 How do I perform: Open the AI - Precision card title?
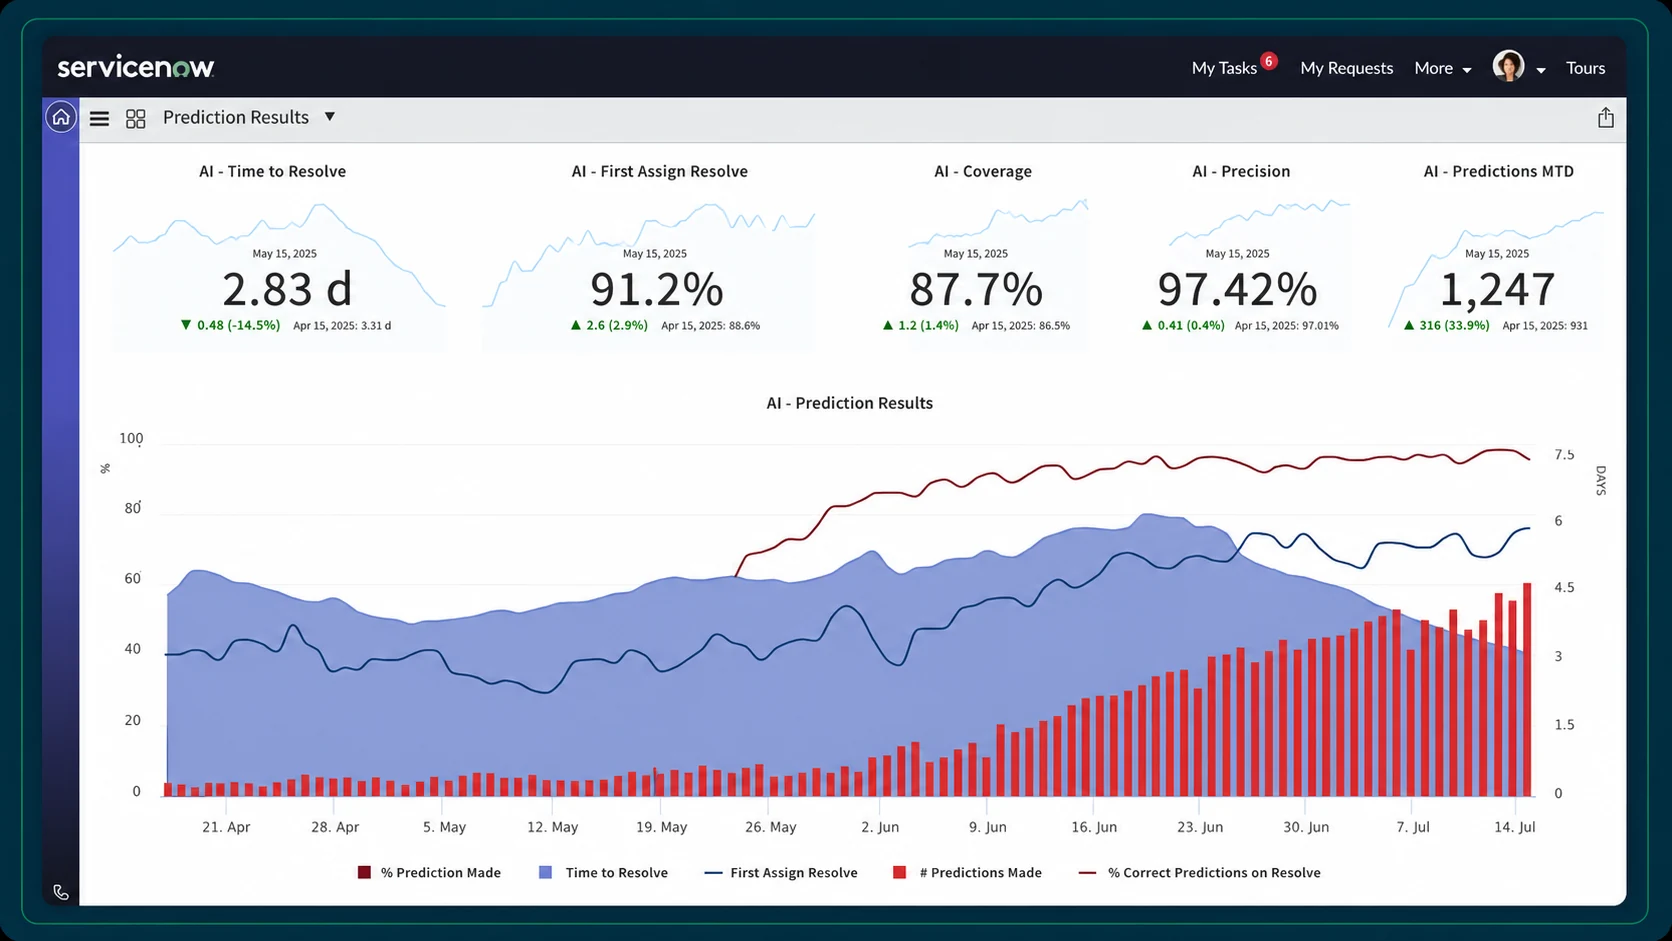(x=1241, y=171)
